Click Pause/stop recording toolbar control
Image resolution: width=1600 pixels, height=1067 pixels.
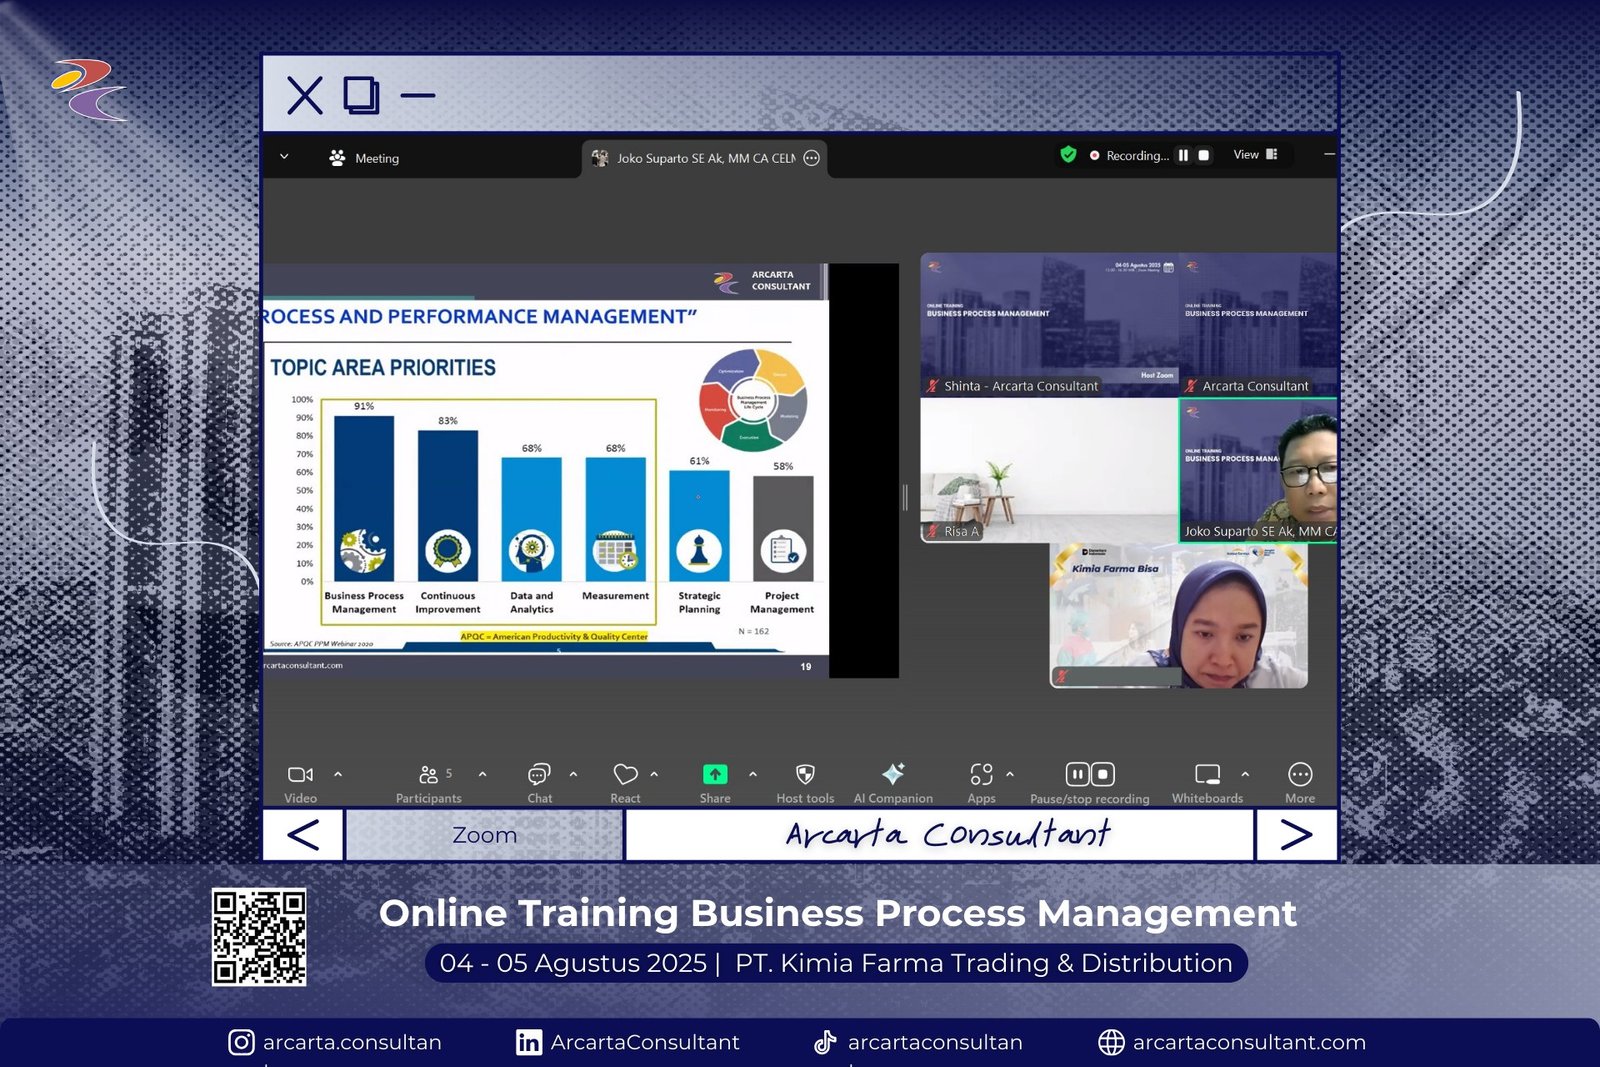pos(1089,775)
